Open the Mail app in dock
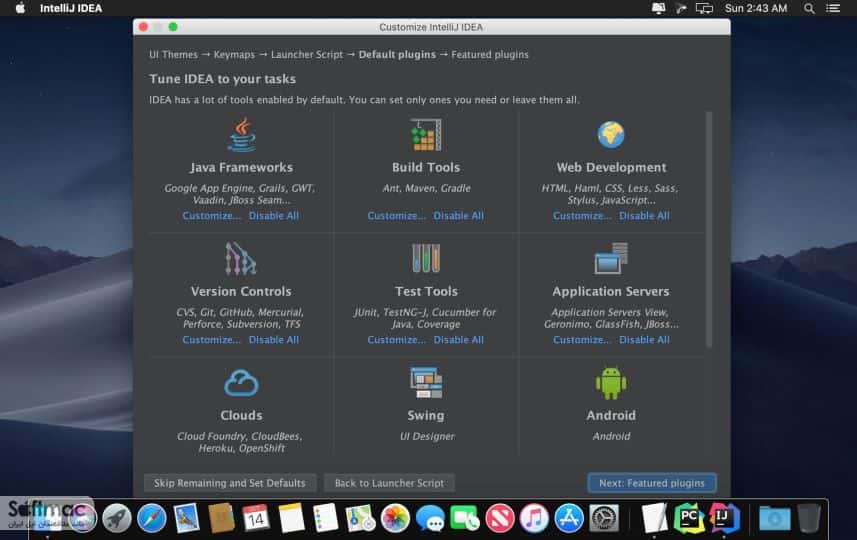 coord(186,518)
